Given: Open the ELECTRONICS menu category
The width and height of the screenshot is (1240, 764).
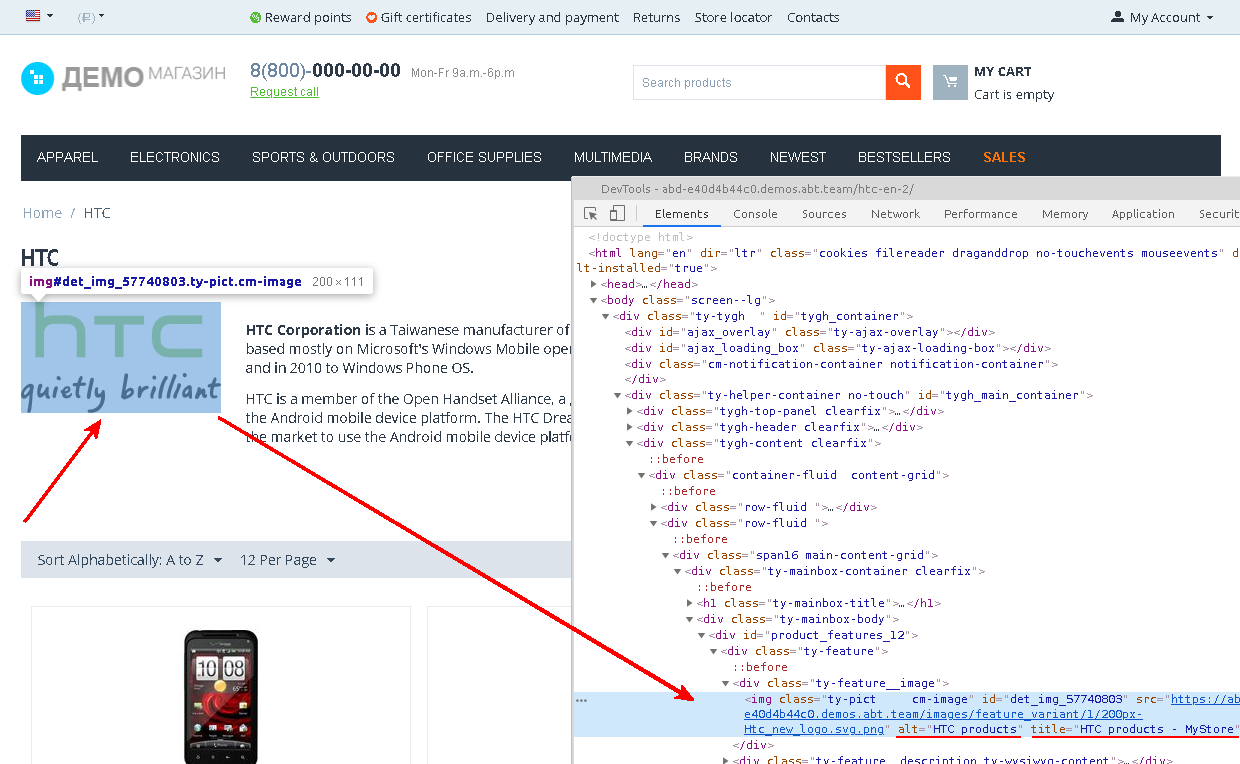Looking at the screenshot, I should pyautogui.click(x=174, y=157).
